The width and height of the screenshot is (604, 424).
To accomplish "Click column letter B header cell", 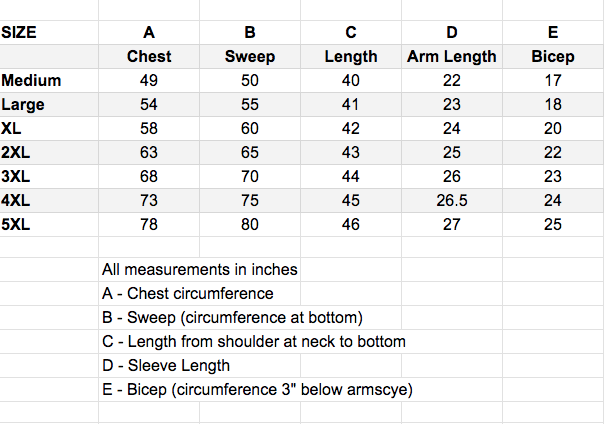I will pyautogui.click(x=250, y=31).
